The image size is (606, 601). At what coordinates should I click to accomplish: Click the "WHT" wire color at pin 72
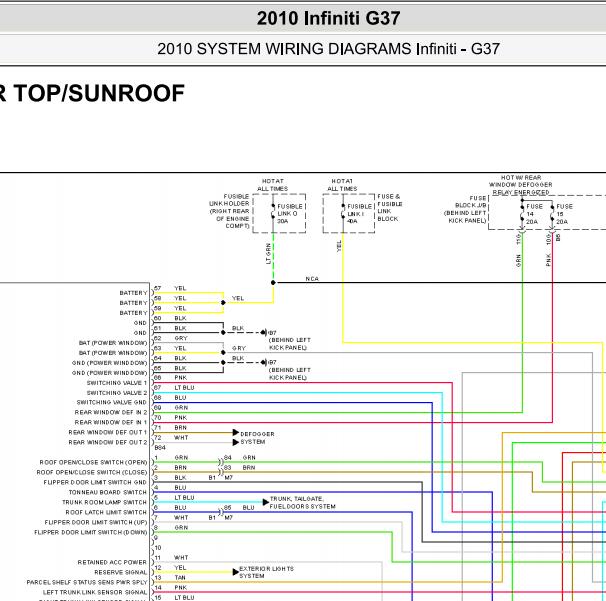click(x=181, y=438)
